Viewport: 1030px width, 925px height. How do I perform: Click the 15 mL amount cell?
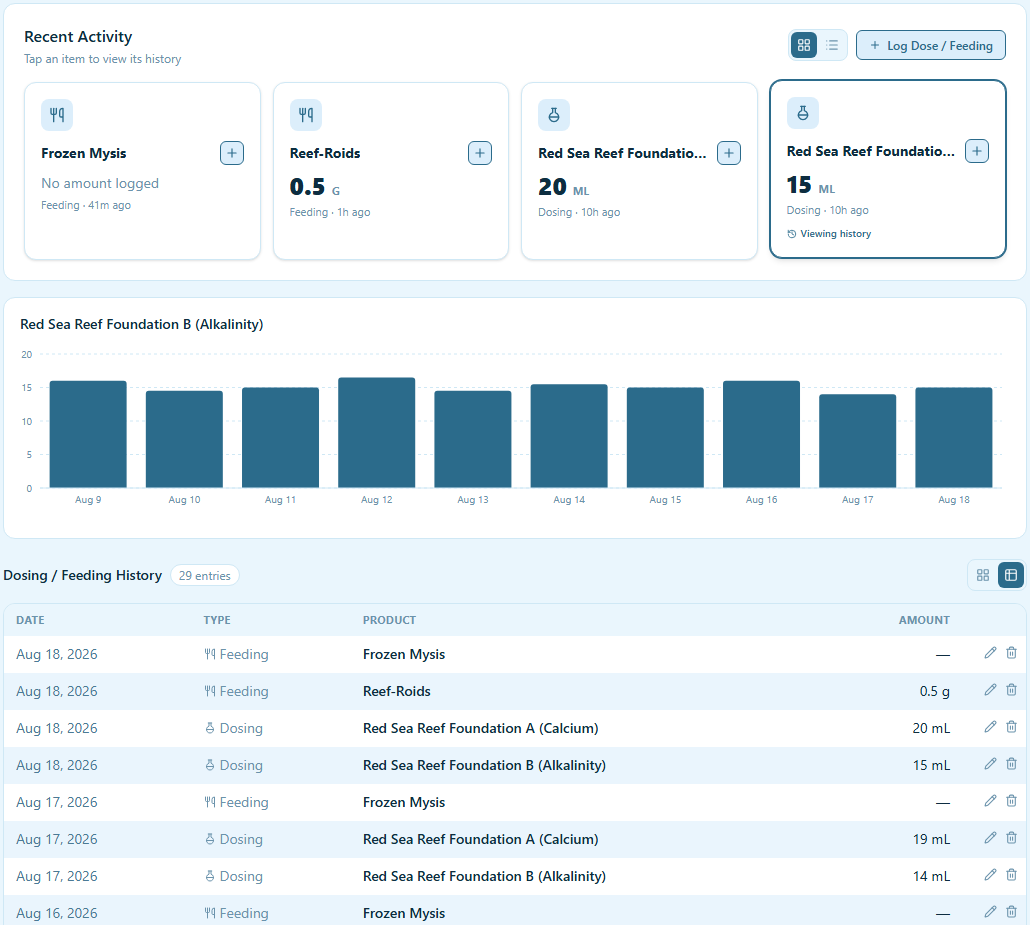[x=931, y=765]
